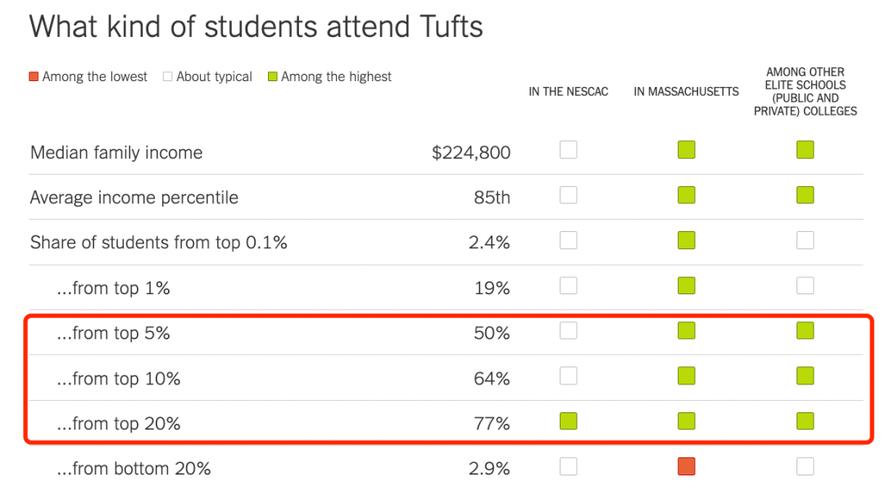The width and height of the screenshot is (885, 500).
Task: Click top 0.1% elite schools empty square
Action: pyautogui.click(x=805, y=240)
